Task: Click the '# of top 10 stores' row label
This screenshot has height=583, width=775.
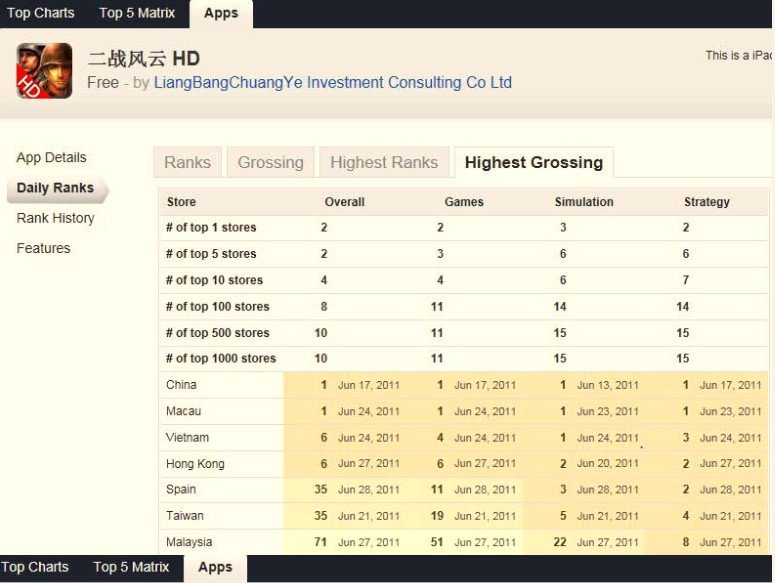Action: (214, 280)
